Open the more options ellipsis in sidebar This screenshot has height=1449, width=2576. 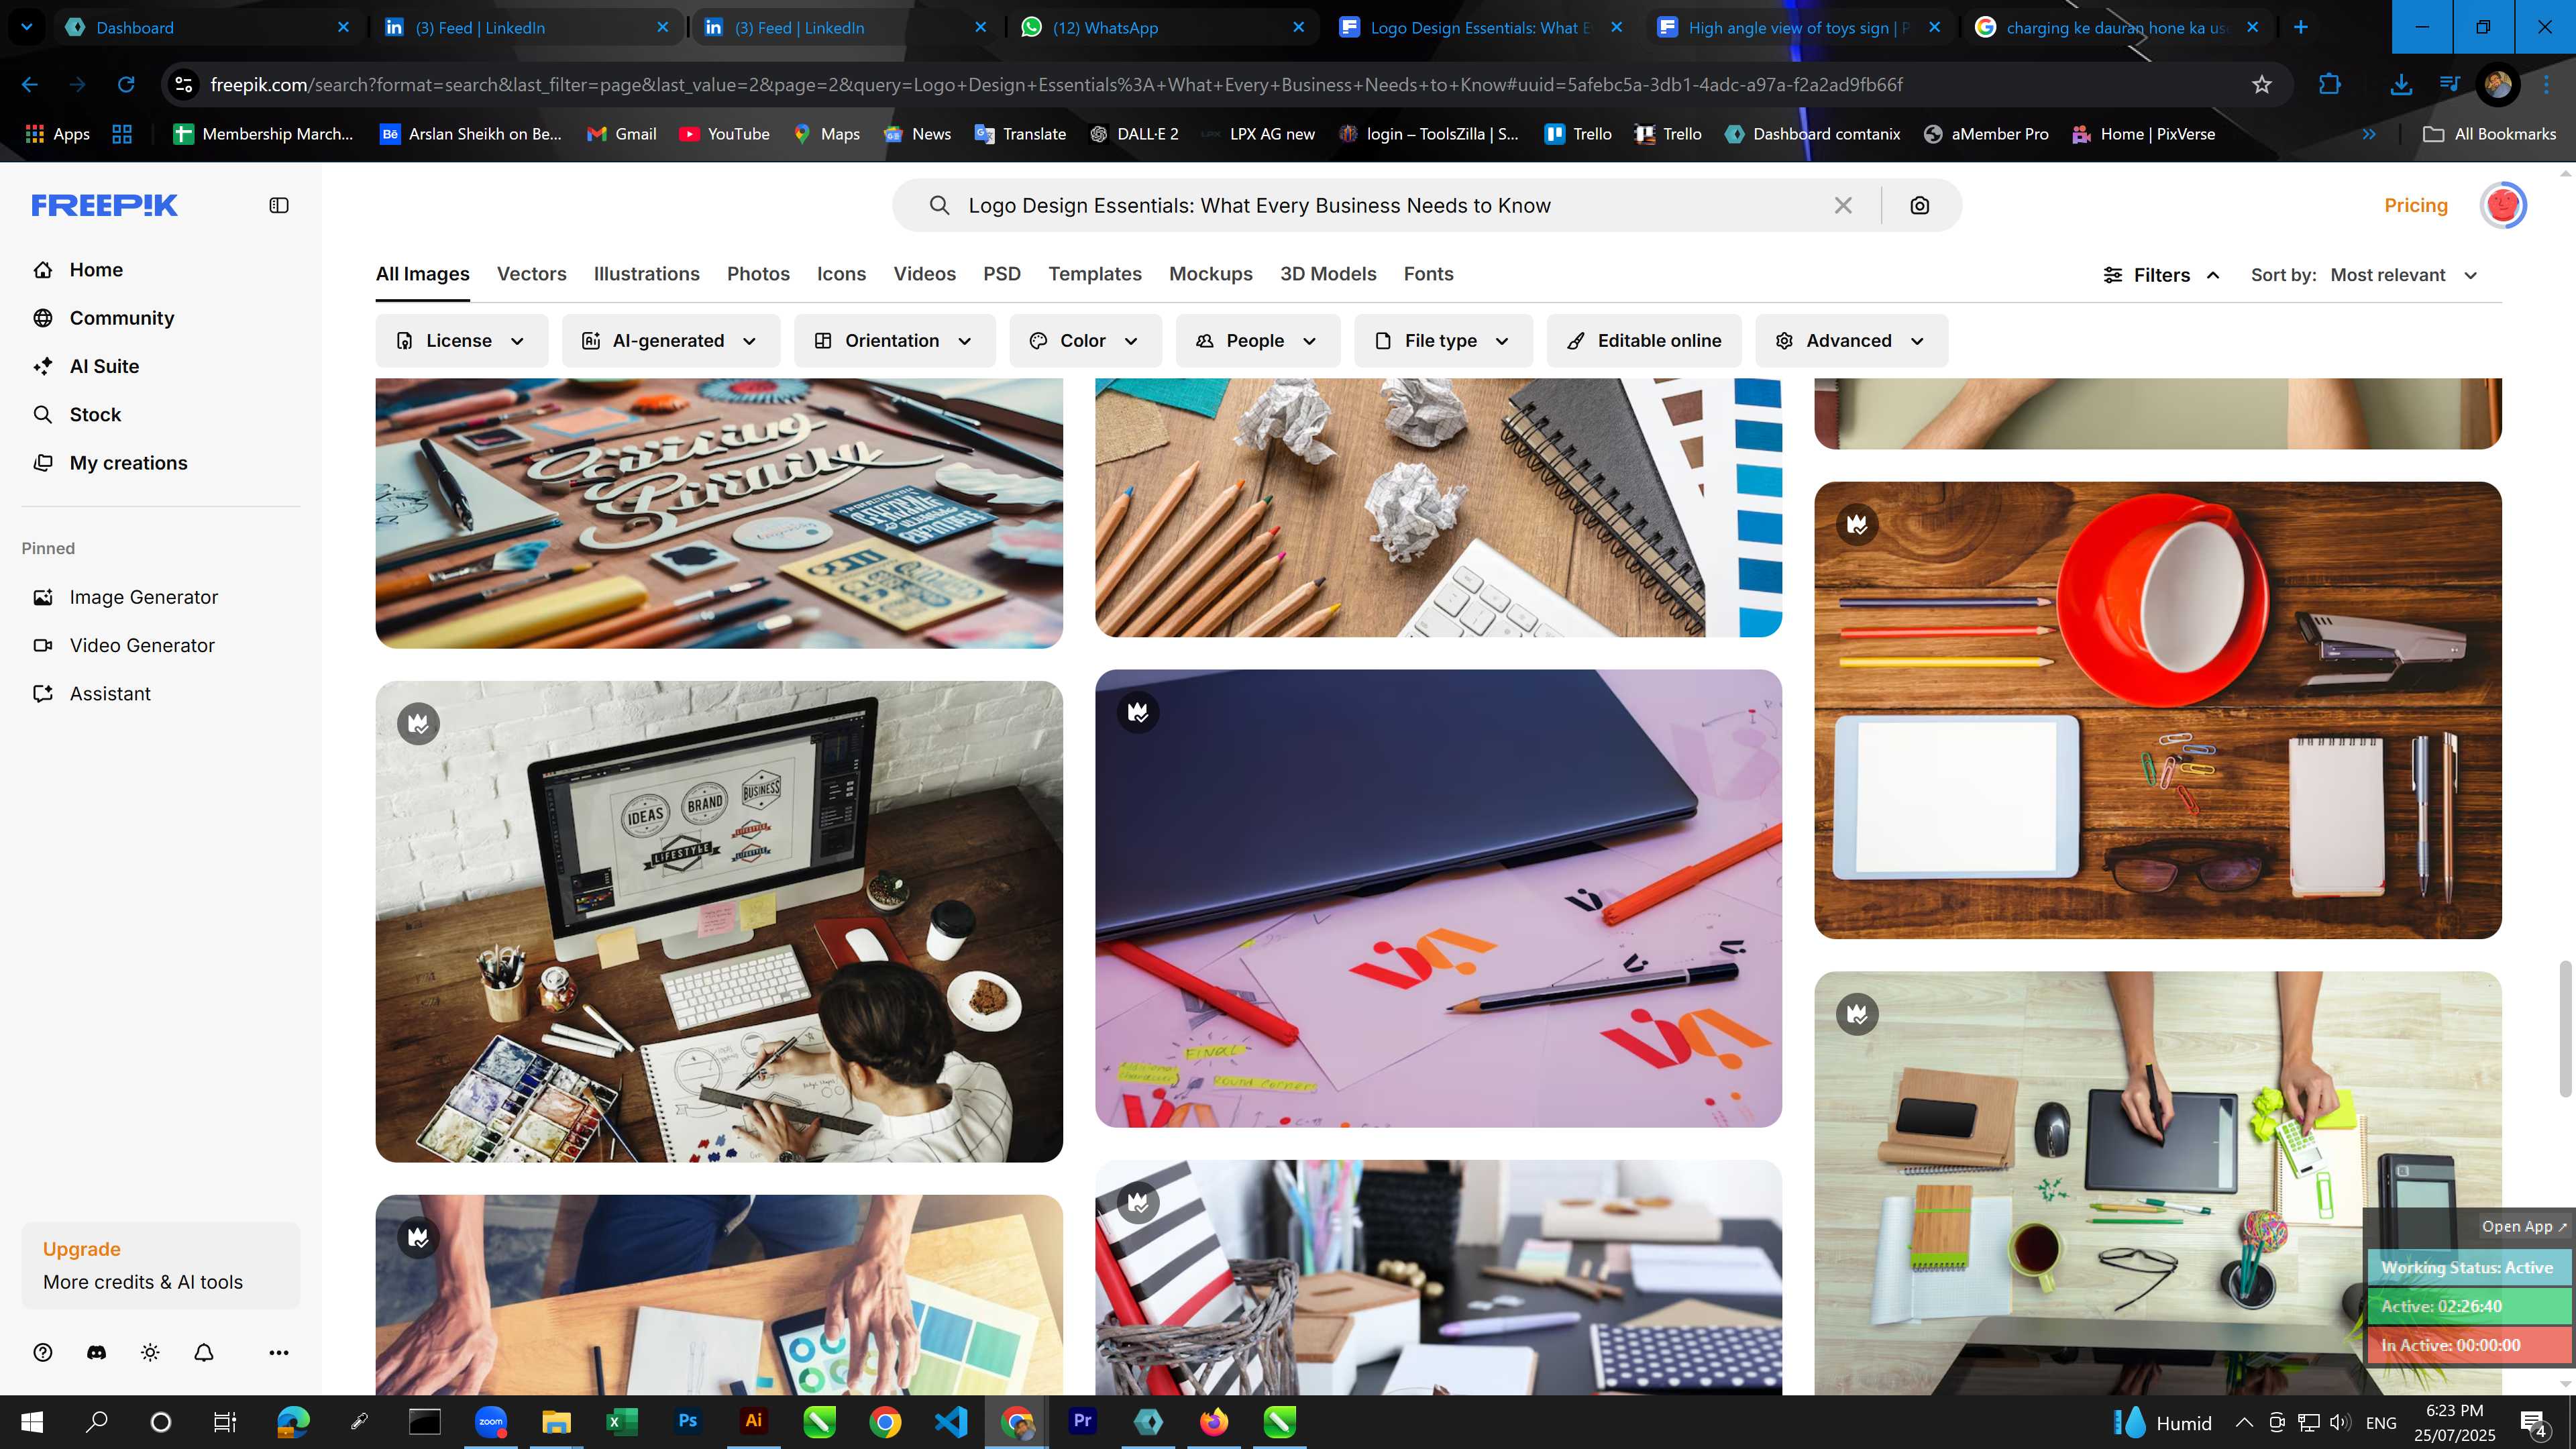(279, 1352)
